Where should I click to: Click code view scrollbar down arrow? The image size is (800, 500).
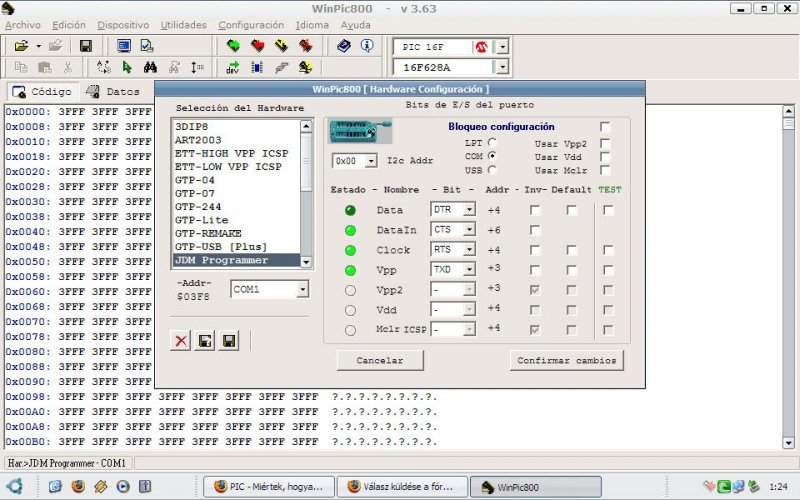[x=788, y=443]
